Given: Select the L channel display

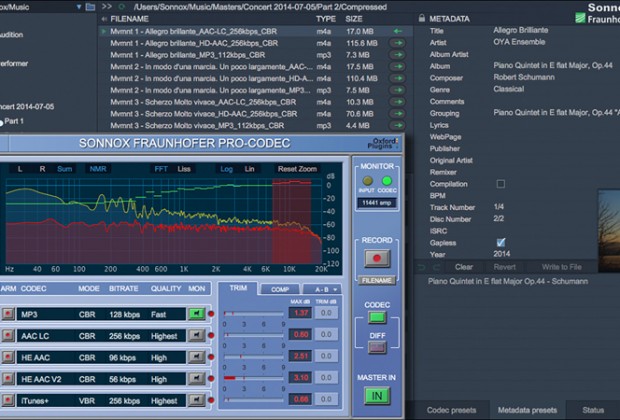Looking at the screenshot, I should point(20,169).
